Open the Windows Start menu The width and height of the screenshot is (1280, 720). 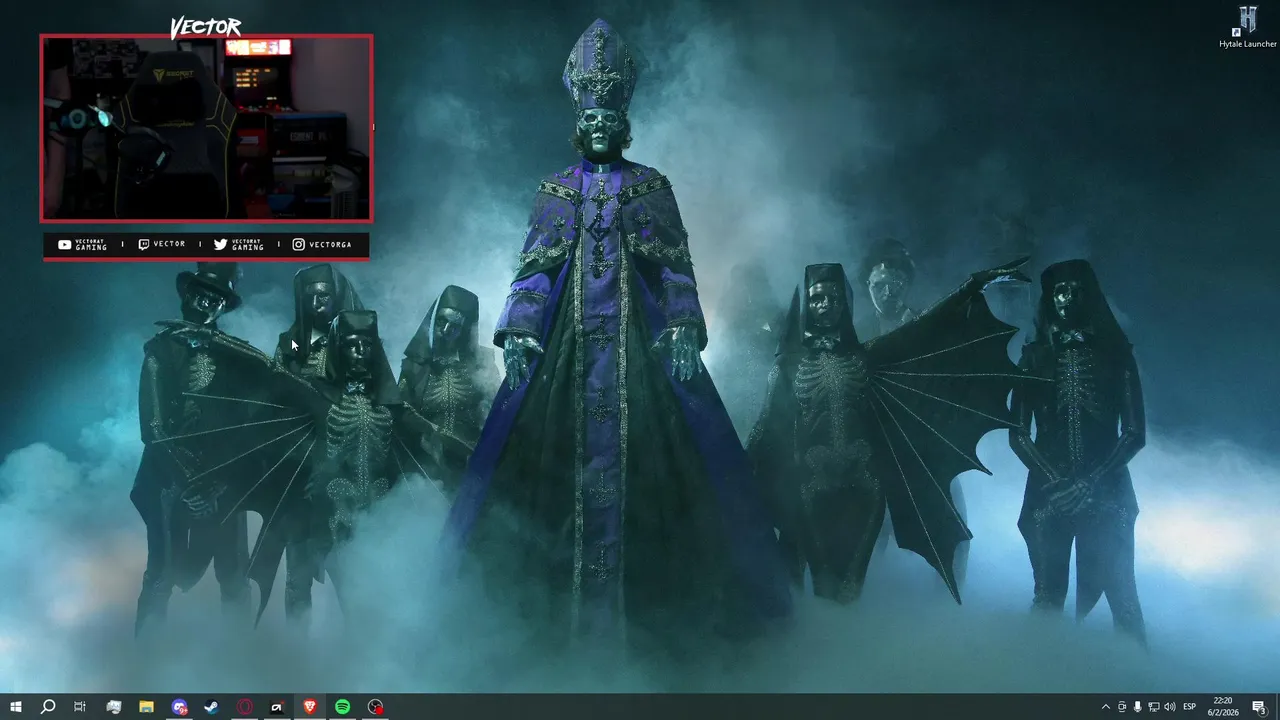pos(16,707)
